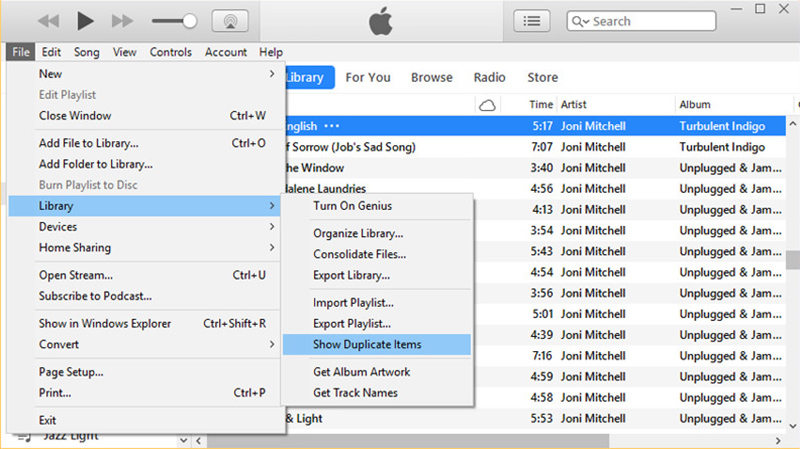Choose Subscribe to Podcast

click(144, 296)
